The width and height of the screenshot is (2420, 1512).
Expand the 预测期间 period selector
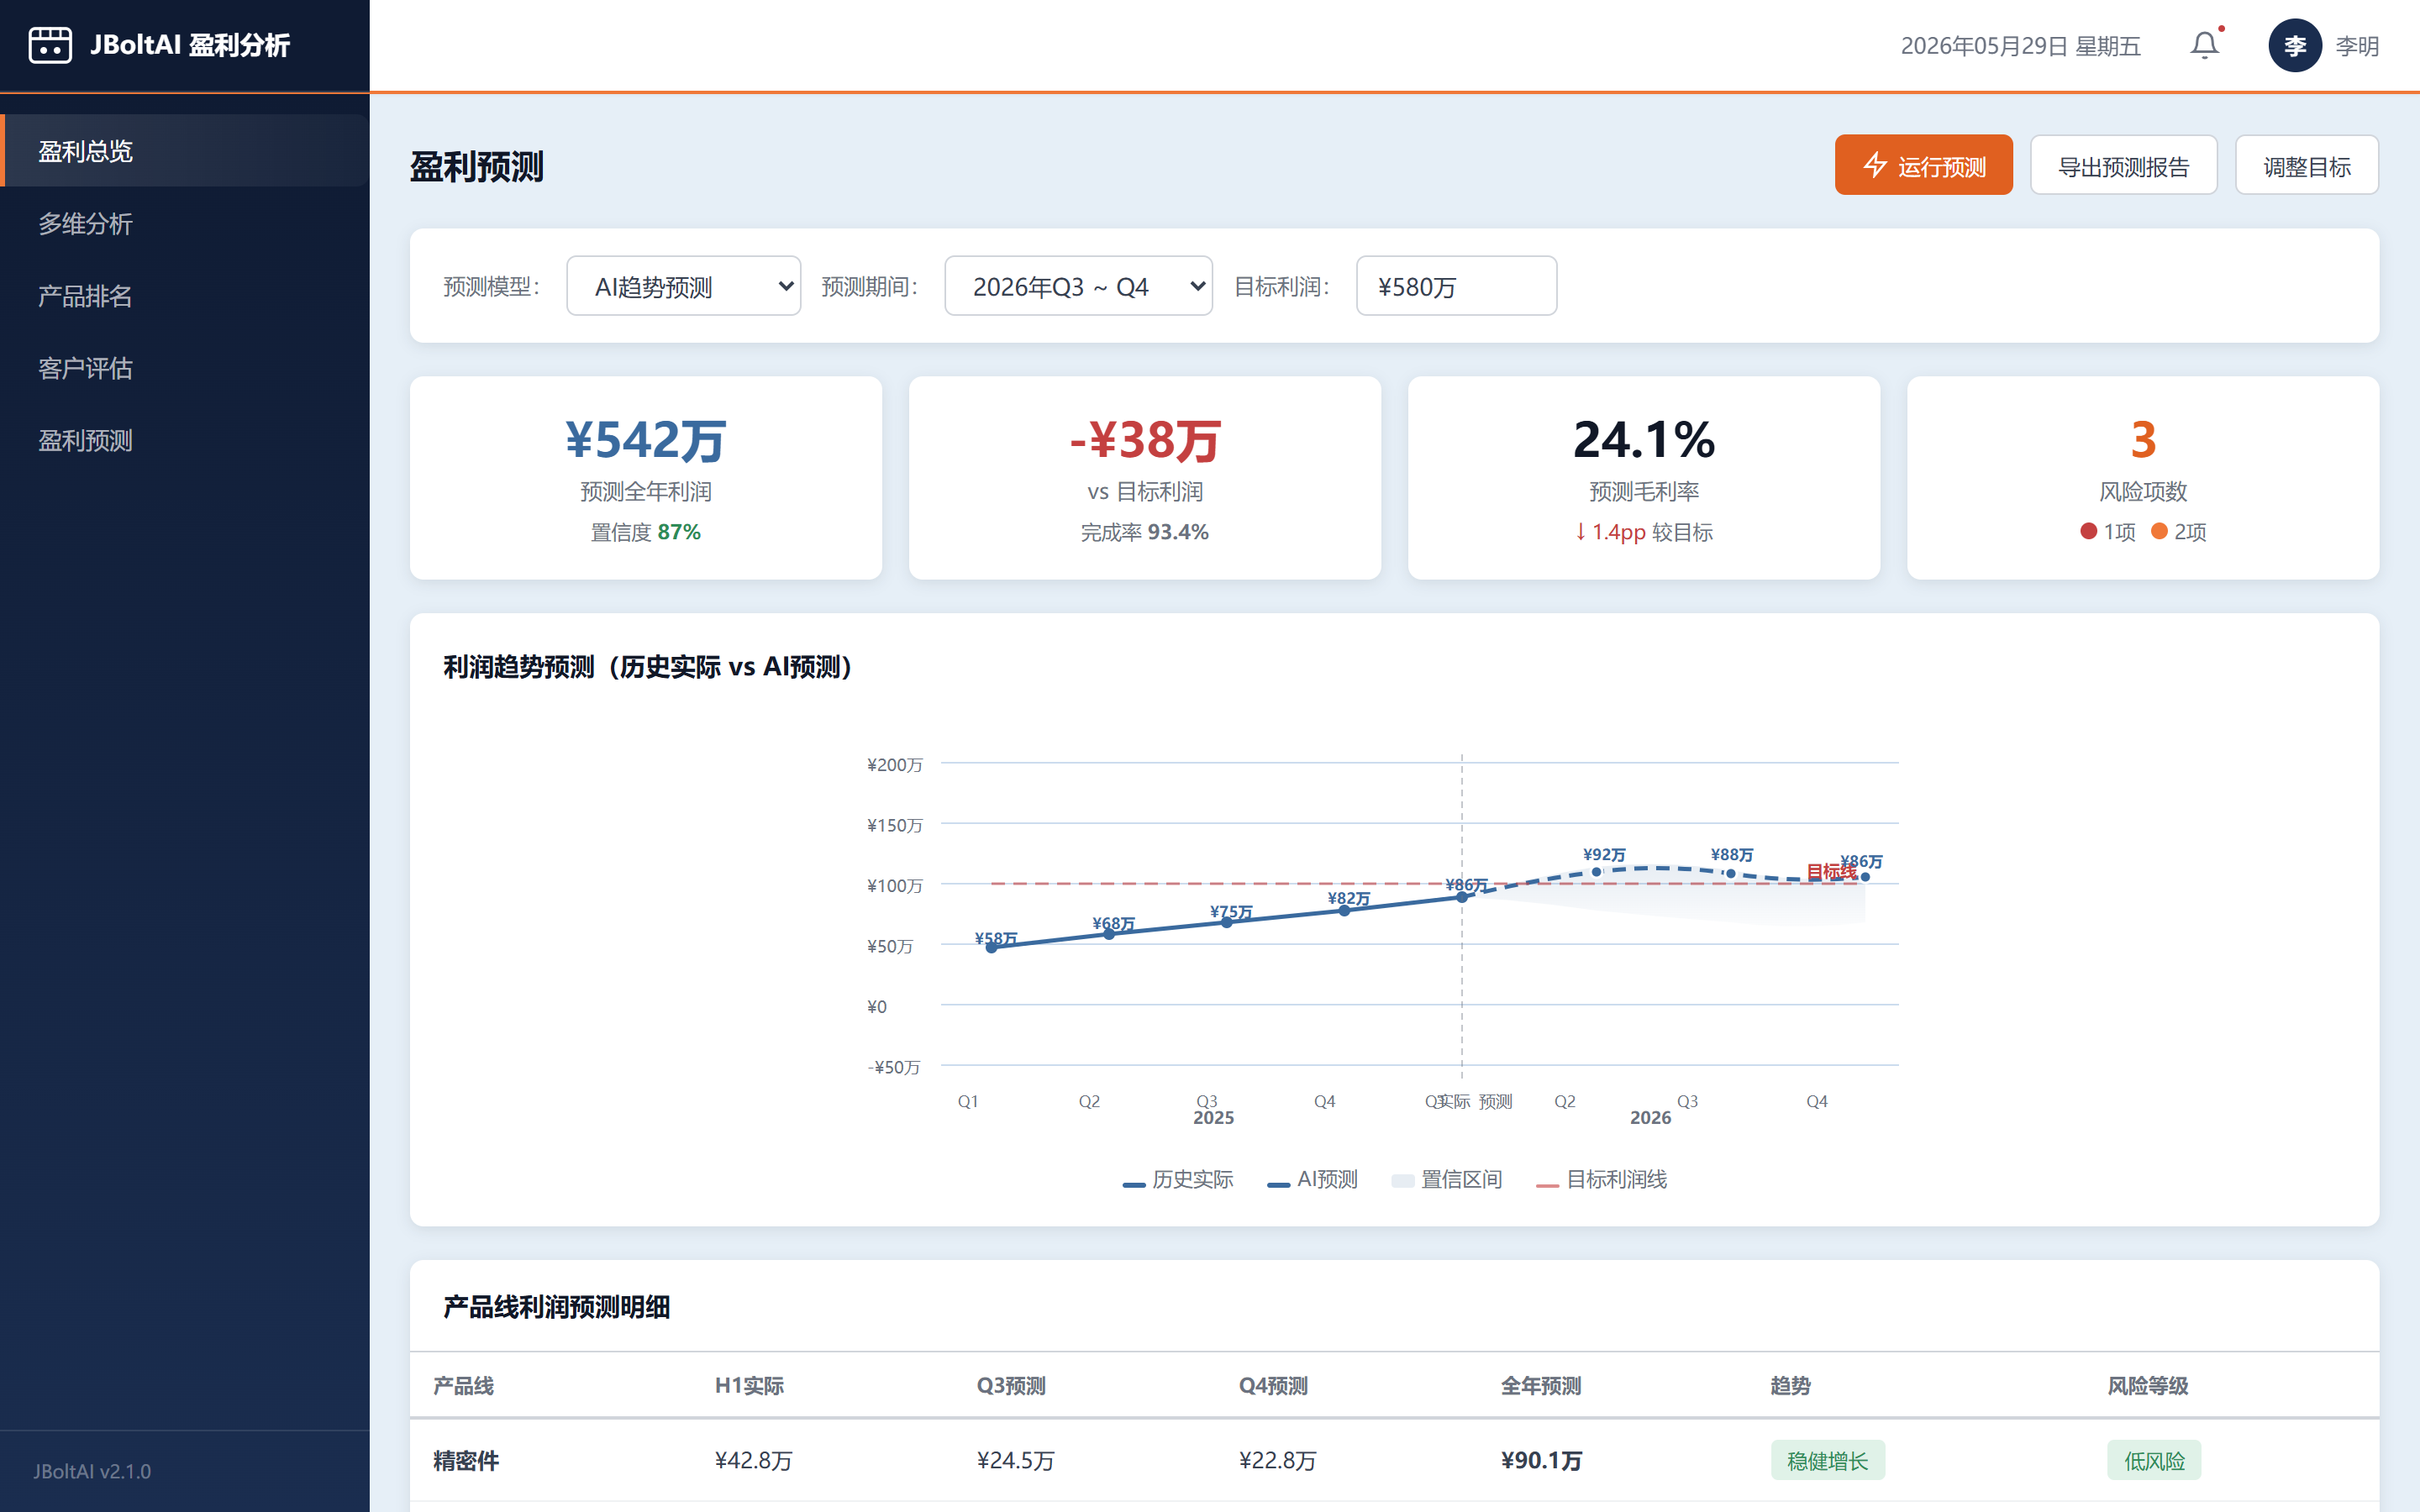point(1078,286)
